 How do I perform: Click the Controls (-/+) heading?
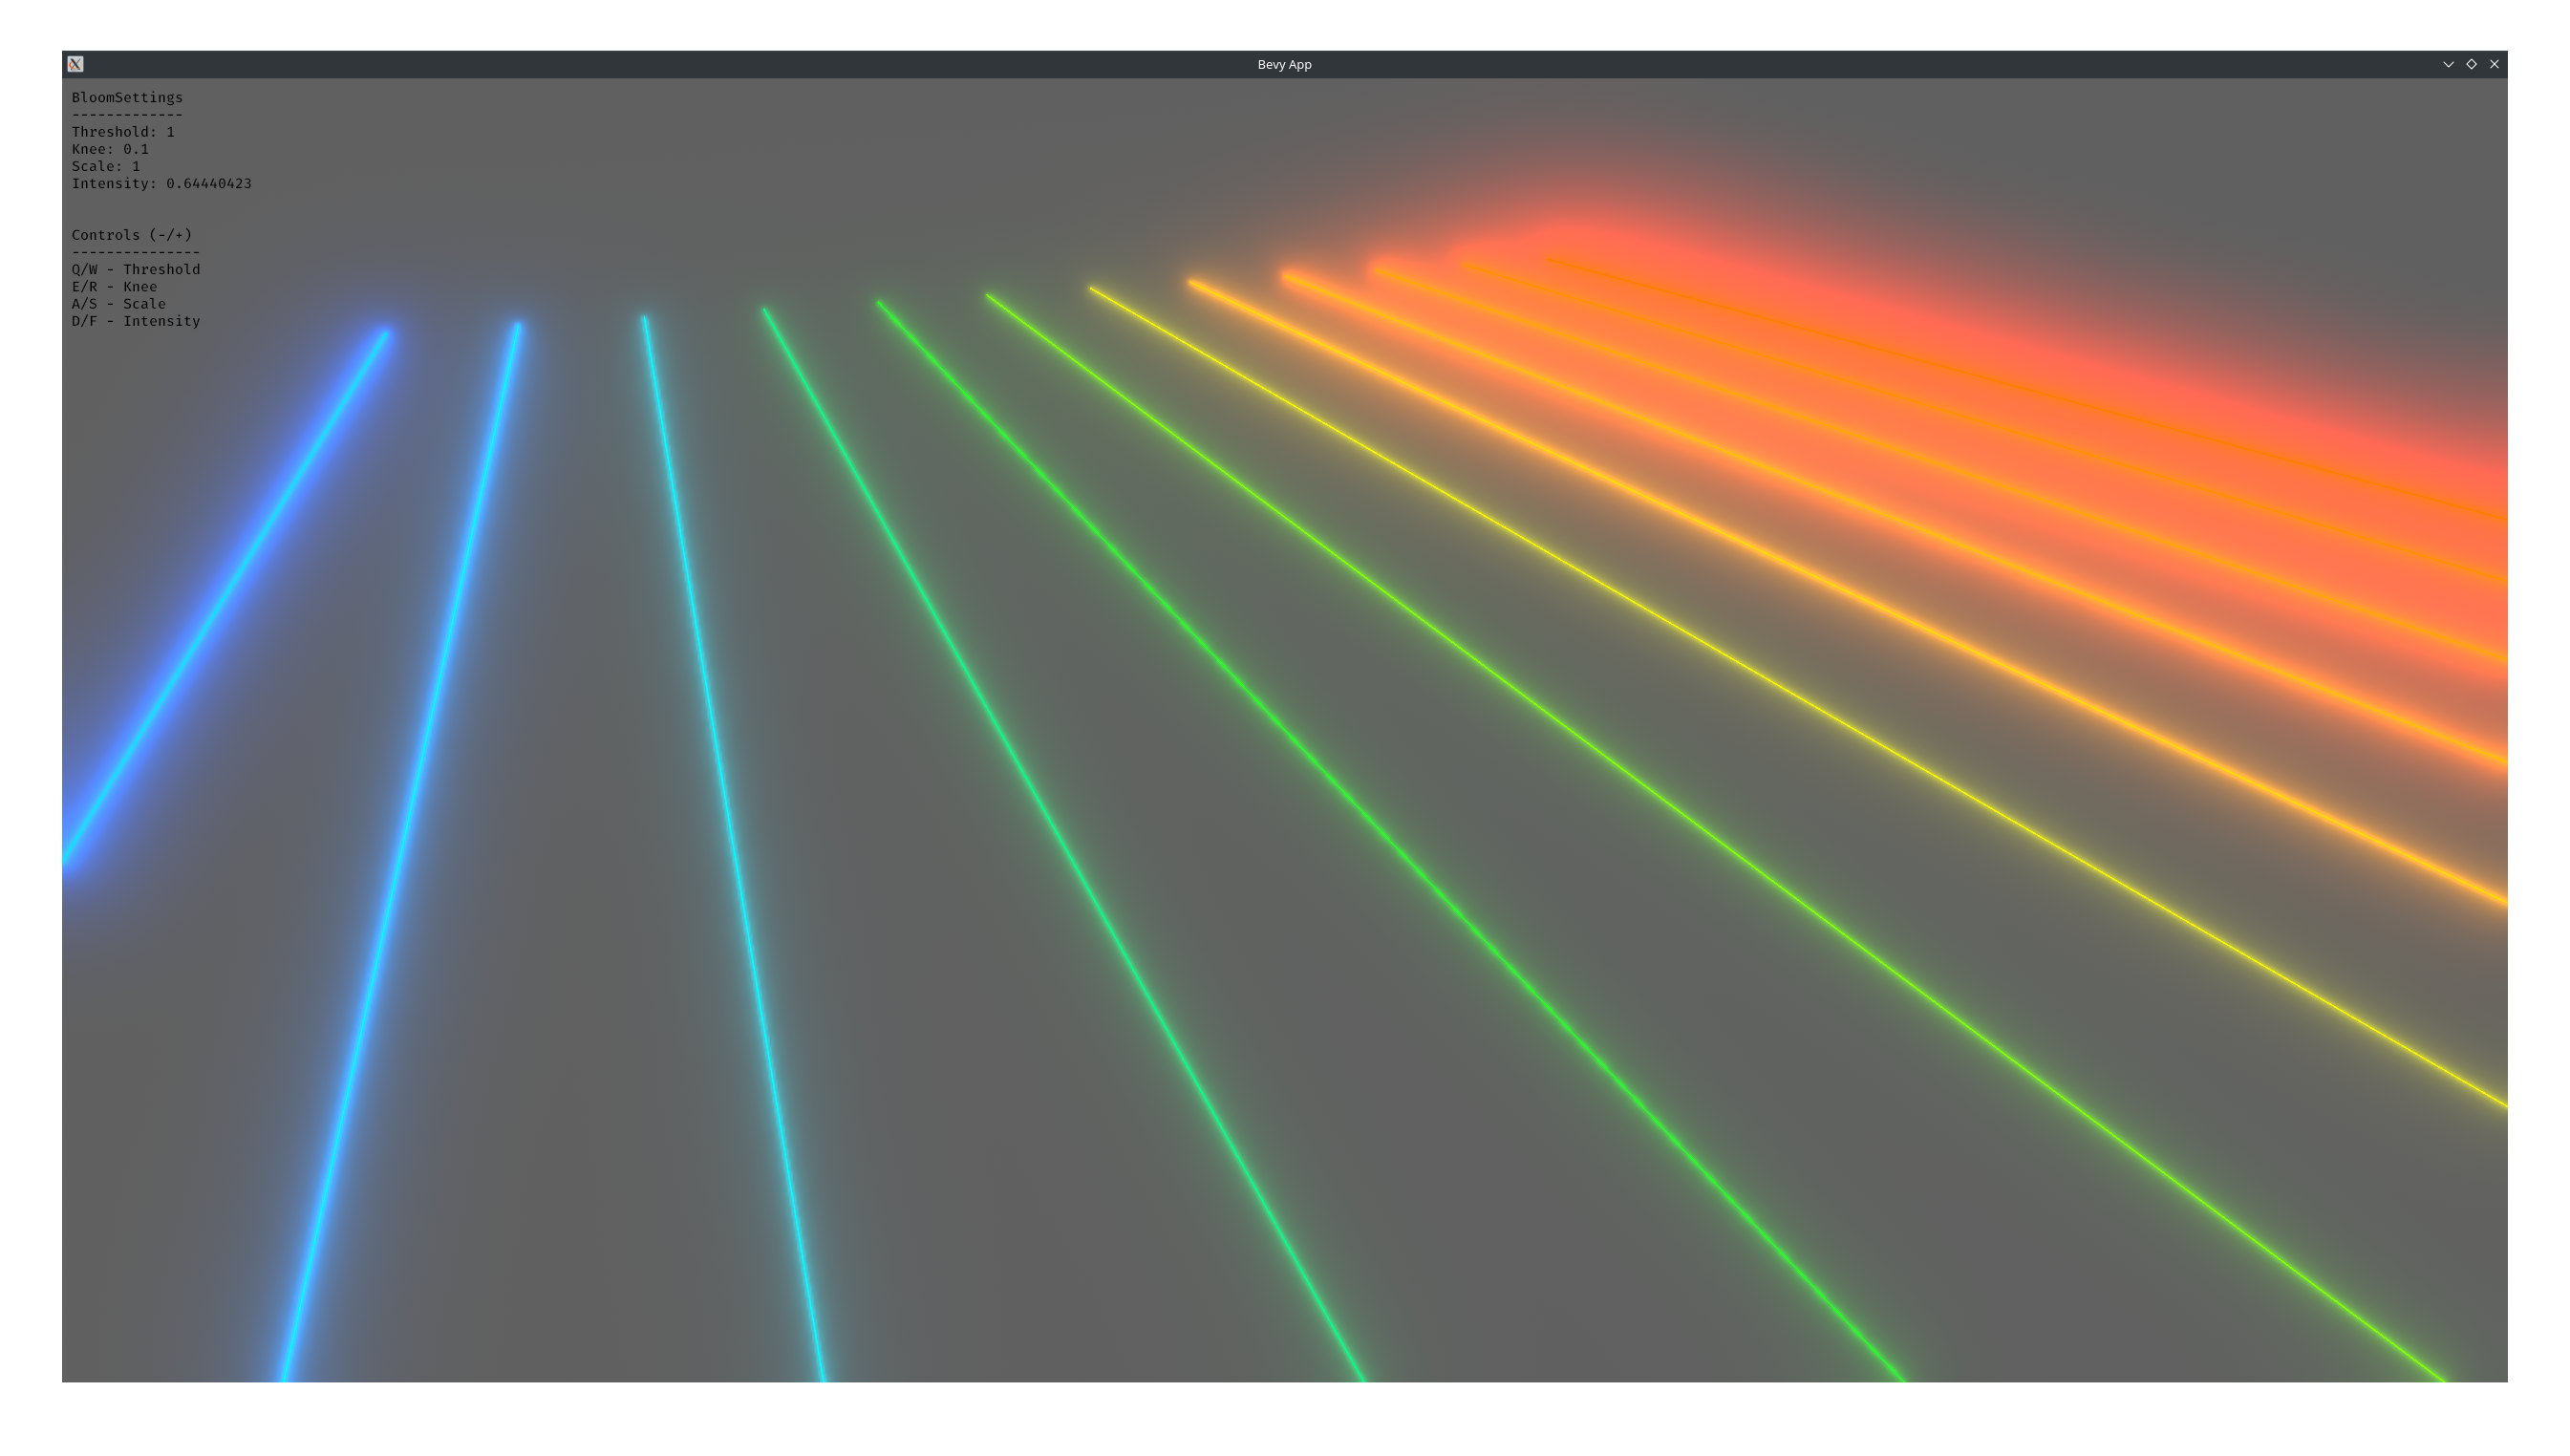pos(131,235)
